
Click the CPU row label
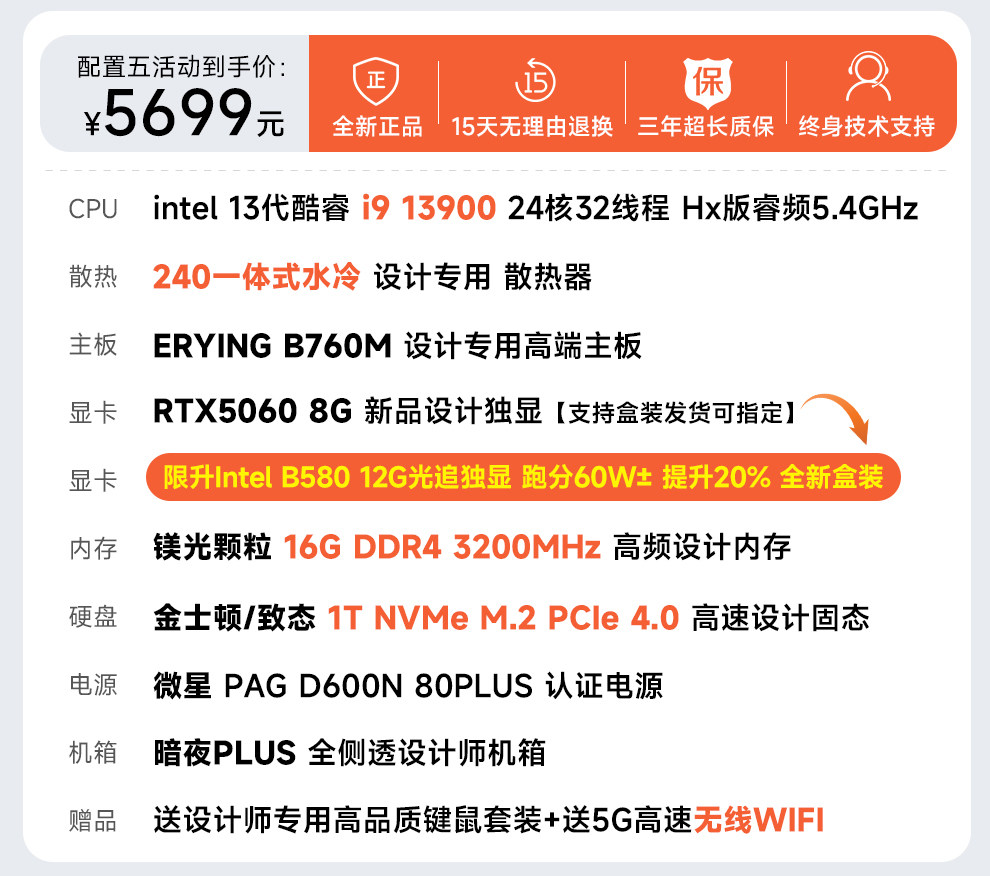click(x=93, y=209)
